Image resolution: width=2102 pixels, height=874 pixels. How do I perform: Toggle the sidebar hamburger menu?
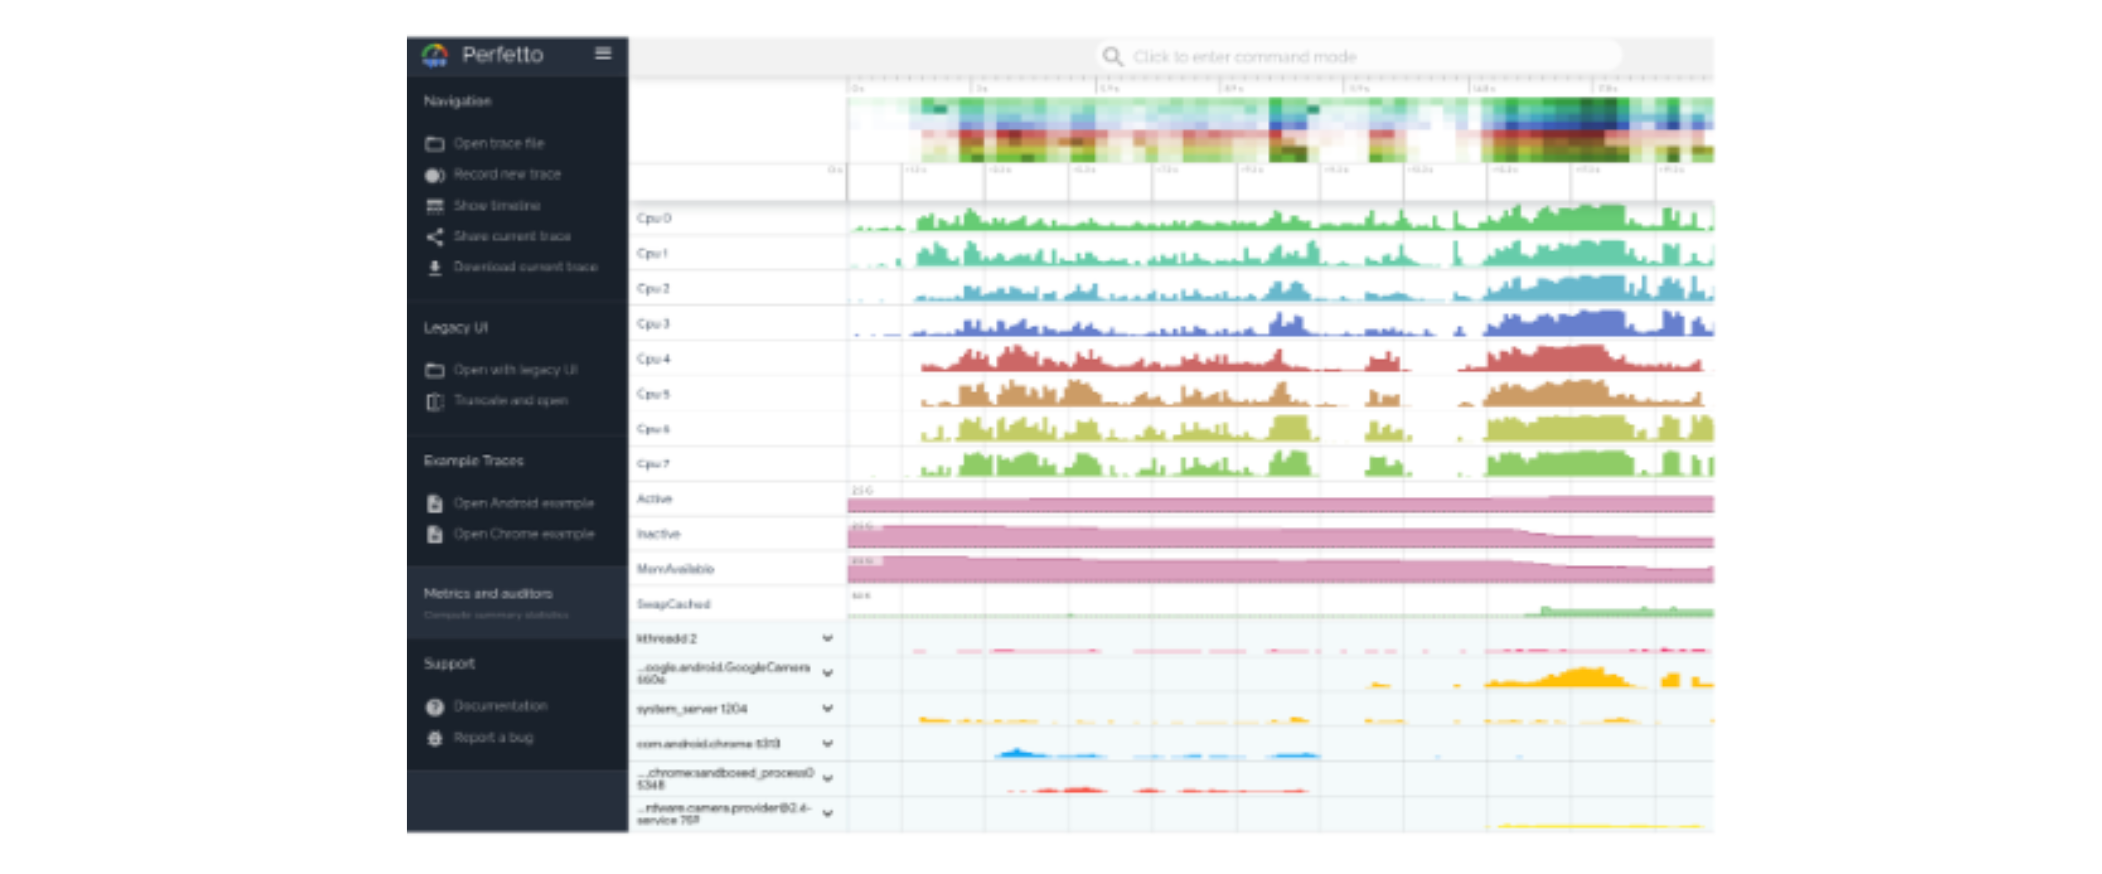tap(603, 53)
